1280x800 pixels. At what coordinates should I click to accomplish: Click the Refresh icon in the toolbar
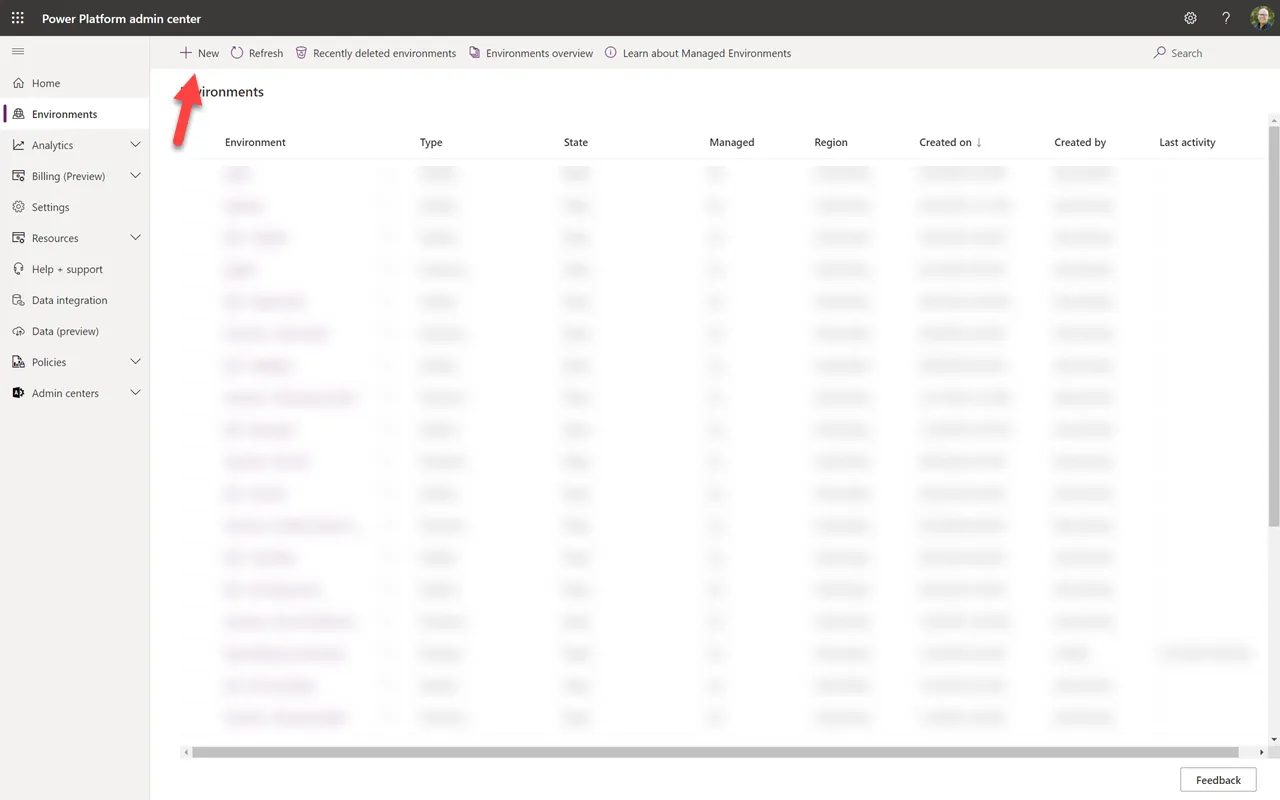click(237, 52)
